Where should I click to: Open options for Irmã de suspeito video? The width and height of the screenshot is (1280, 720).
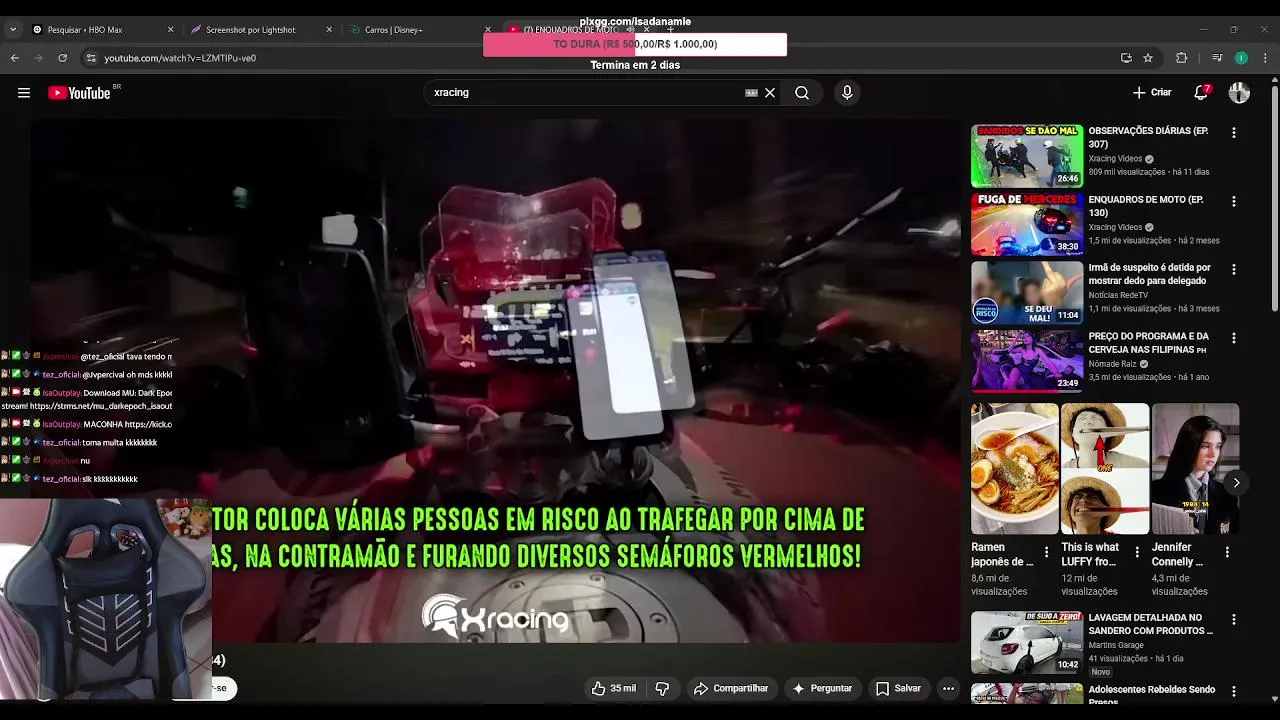point(1233,270)
